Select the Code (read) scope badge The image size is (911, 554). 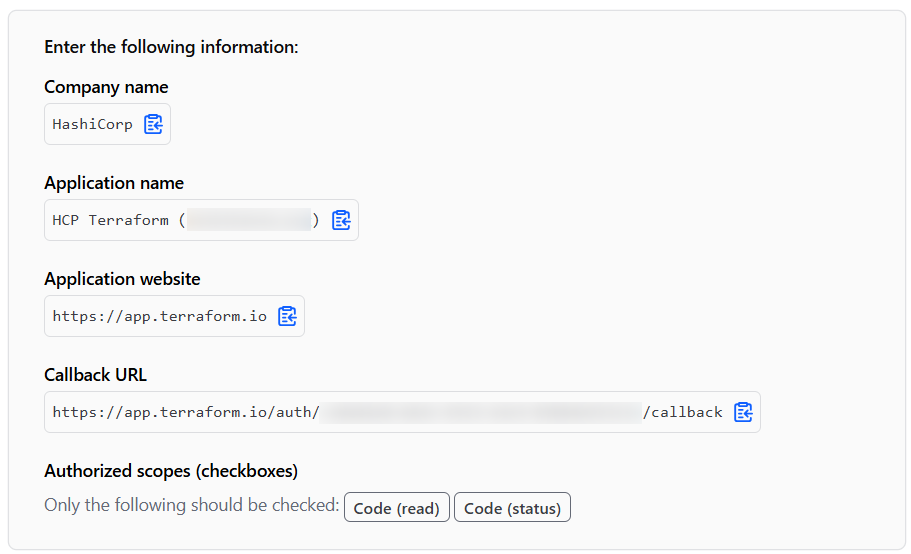coord(396,508)
